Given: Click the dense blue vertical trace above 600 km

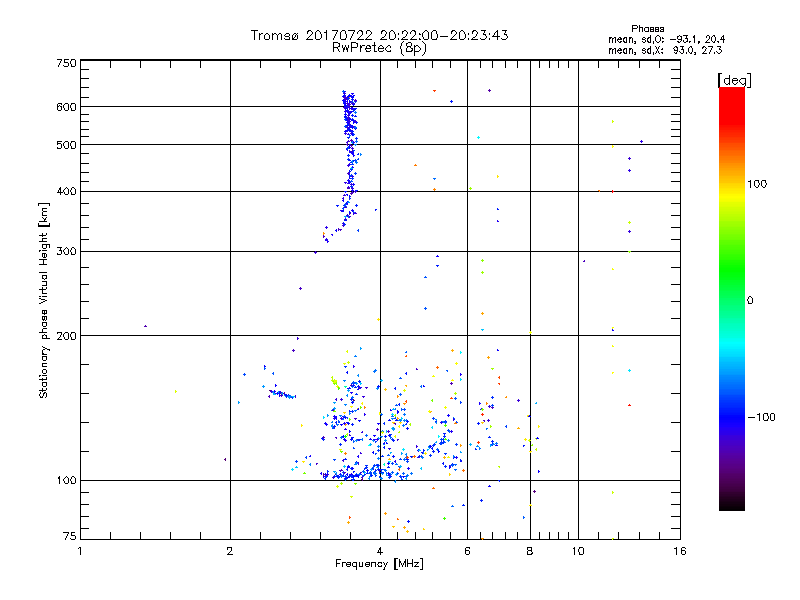Looking at the screenshot, I should (x=349, y=98).
